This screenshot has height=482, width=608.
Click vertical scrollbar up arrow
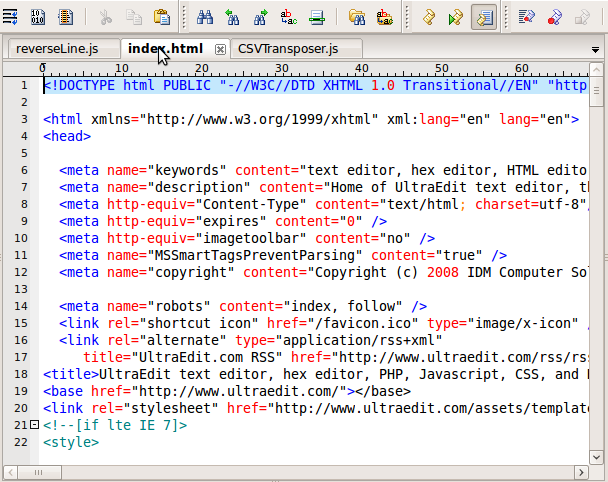pos(596,69)
